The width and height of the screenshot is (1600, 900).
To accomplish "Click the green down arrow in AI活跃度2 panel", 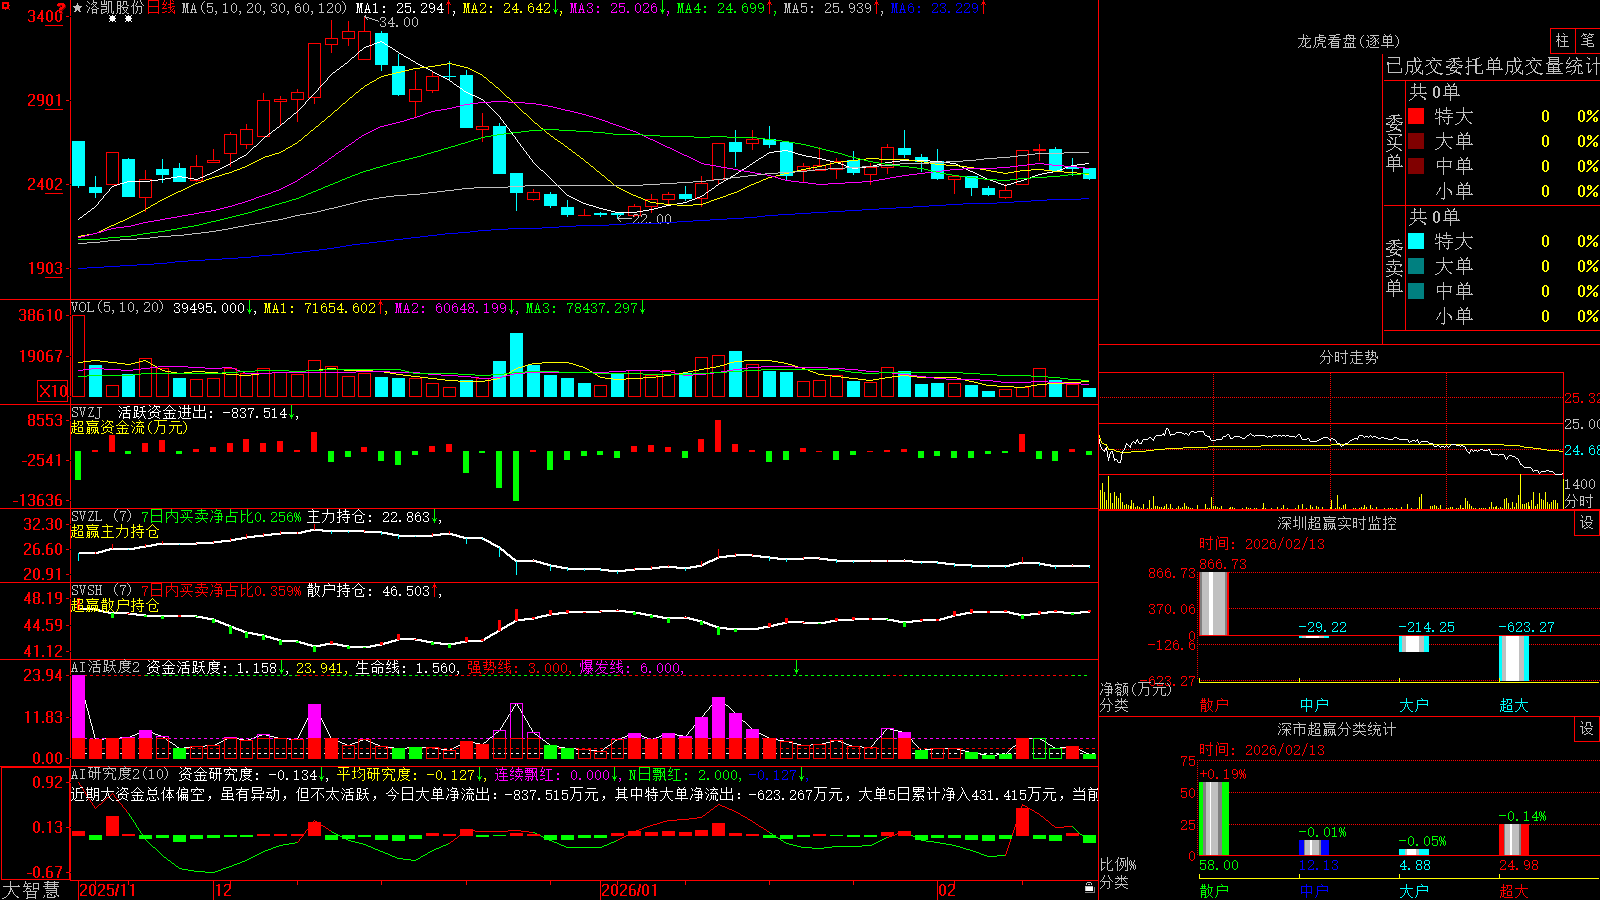I will pyautogui.click(x=796, y=667).
